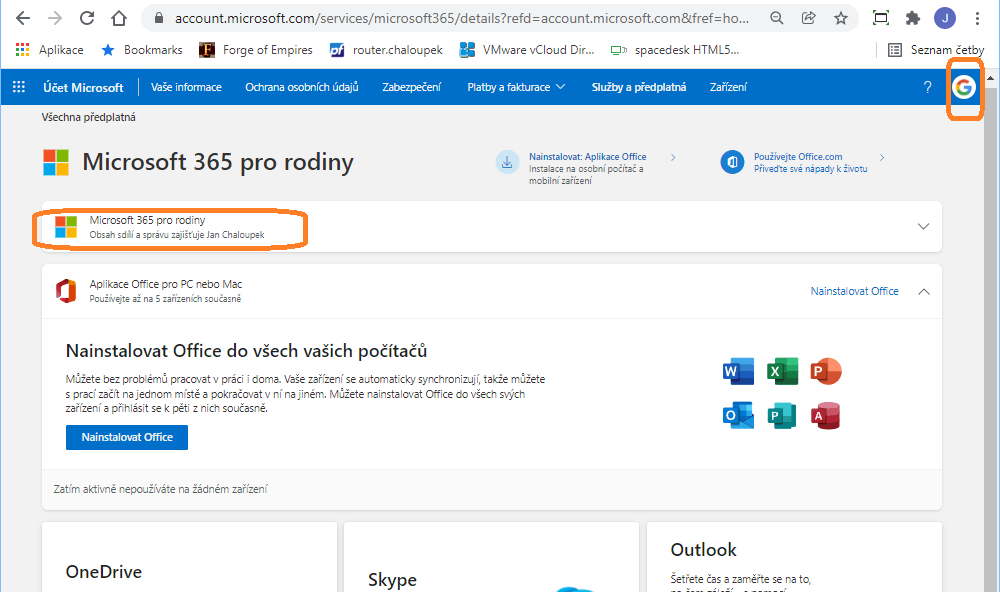Click the Skype card heading

[392, 579]
